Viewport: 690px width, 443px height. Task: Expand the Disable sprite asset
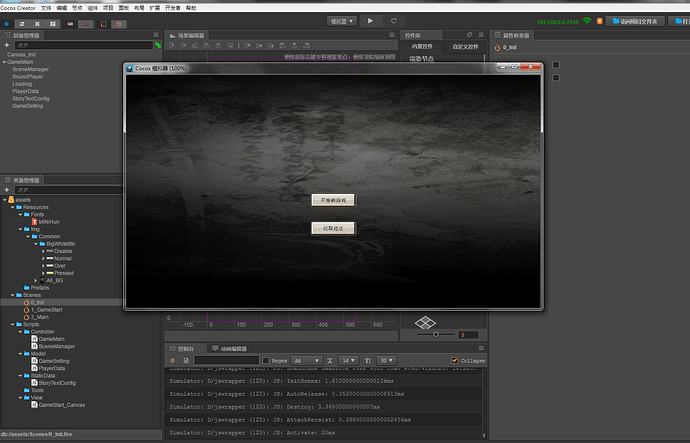coord(43,251)
